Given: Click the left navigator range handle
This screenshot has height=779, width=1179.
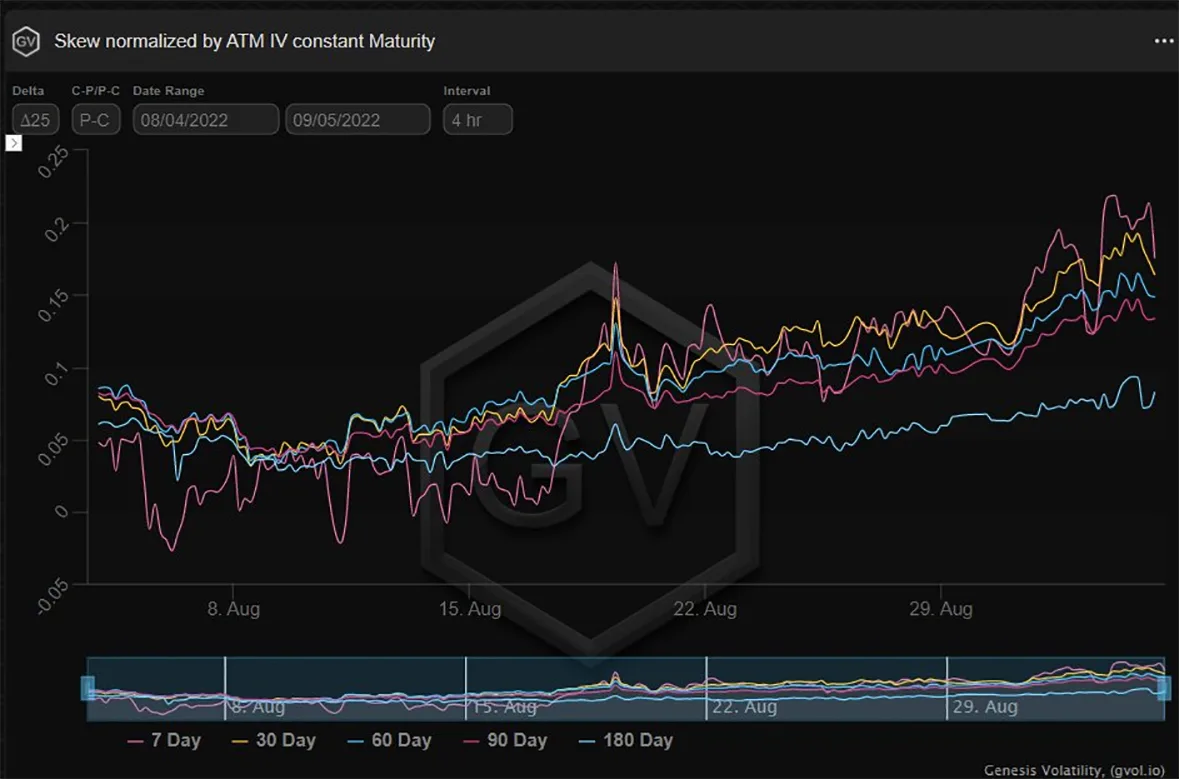Looking at the screenshot, I should 88,688.
